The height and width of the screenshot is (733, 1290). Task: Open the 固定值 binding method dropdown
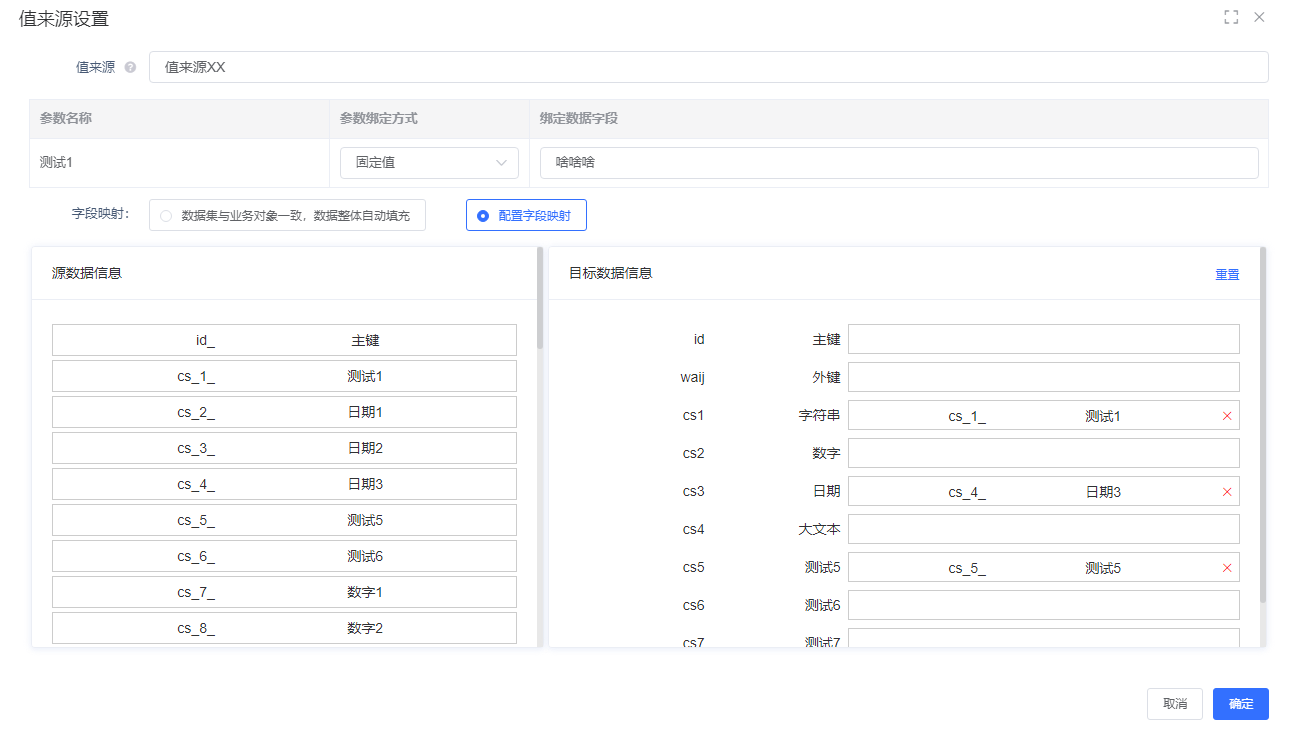(x=429, y=163)
